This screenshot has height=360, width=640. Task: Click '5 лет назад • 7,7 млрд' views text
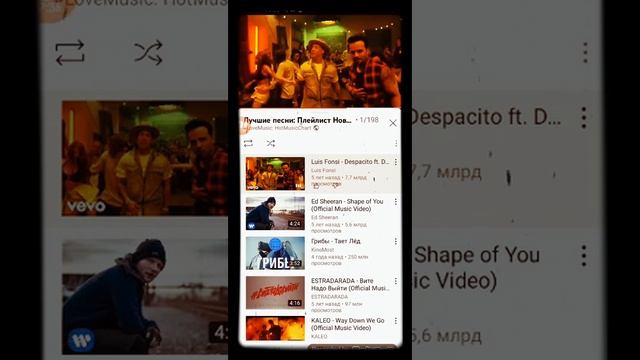[x=339, y=178]
